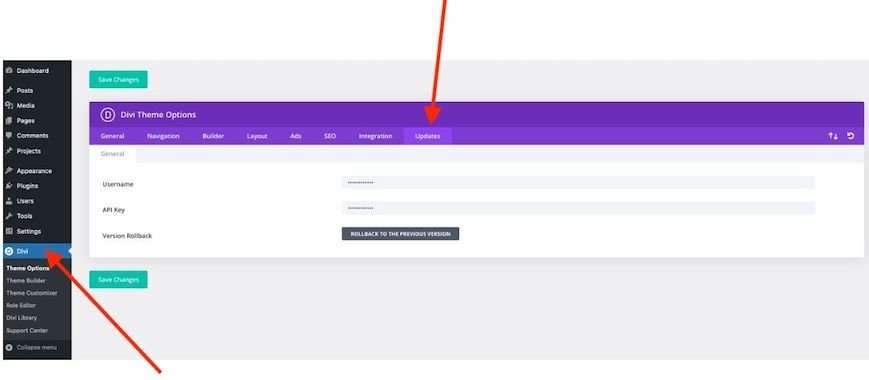Click the reset options circular arrow icon
The height and width of the screenshot is (380, 869).
coord(851,136)
